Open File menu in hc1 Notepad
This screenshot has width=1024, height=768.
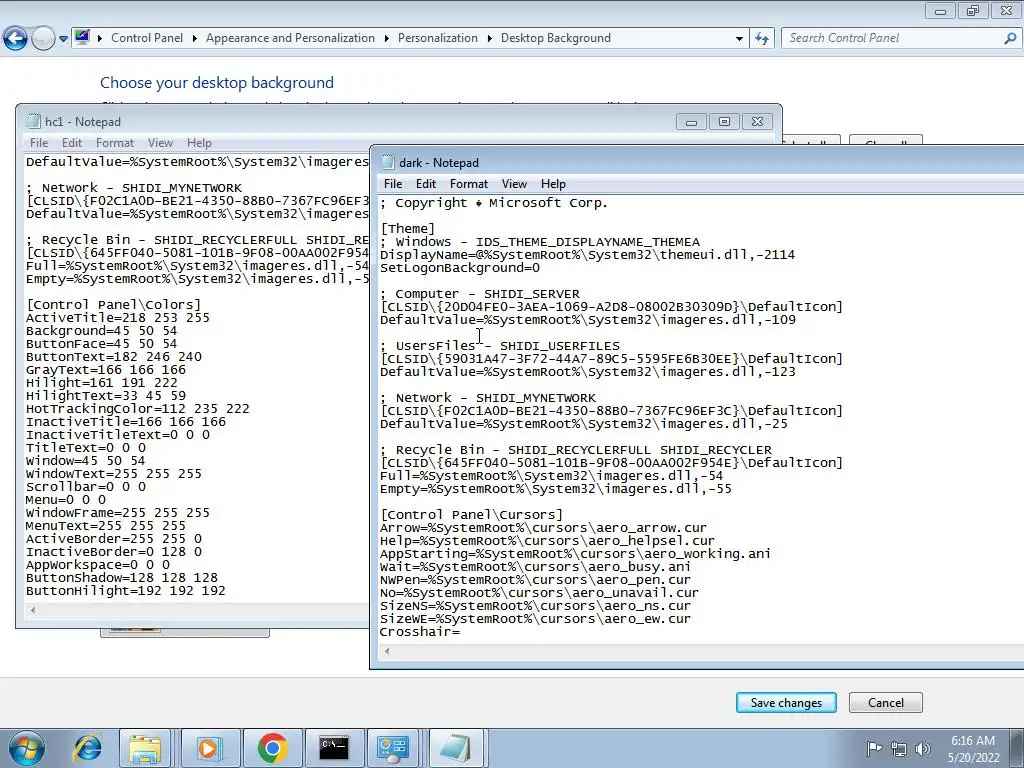point(39,143)
